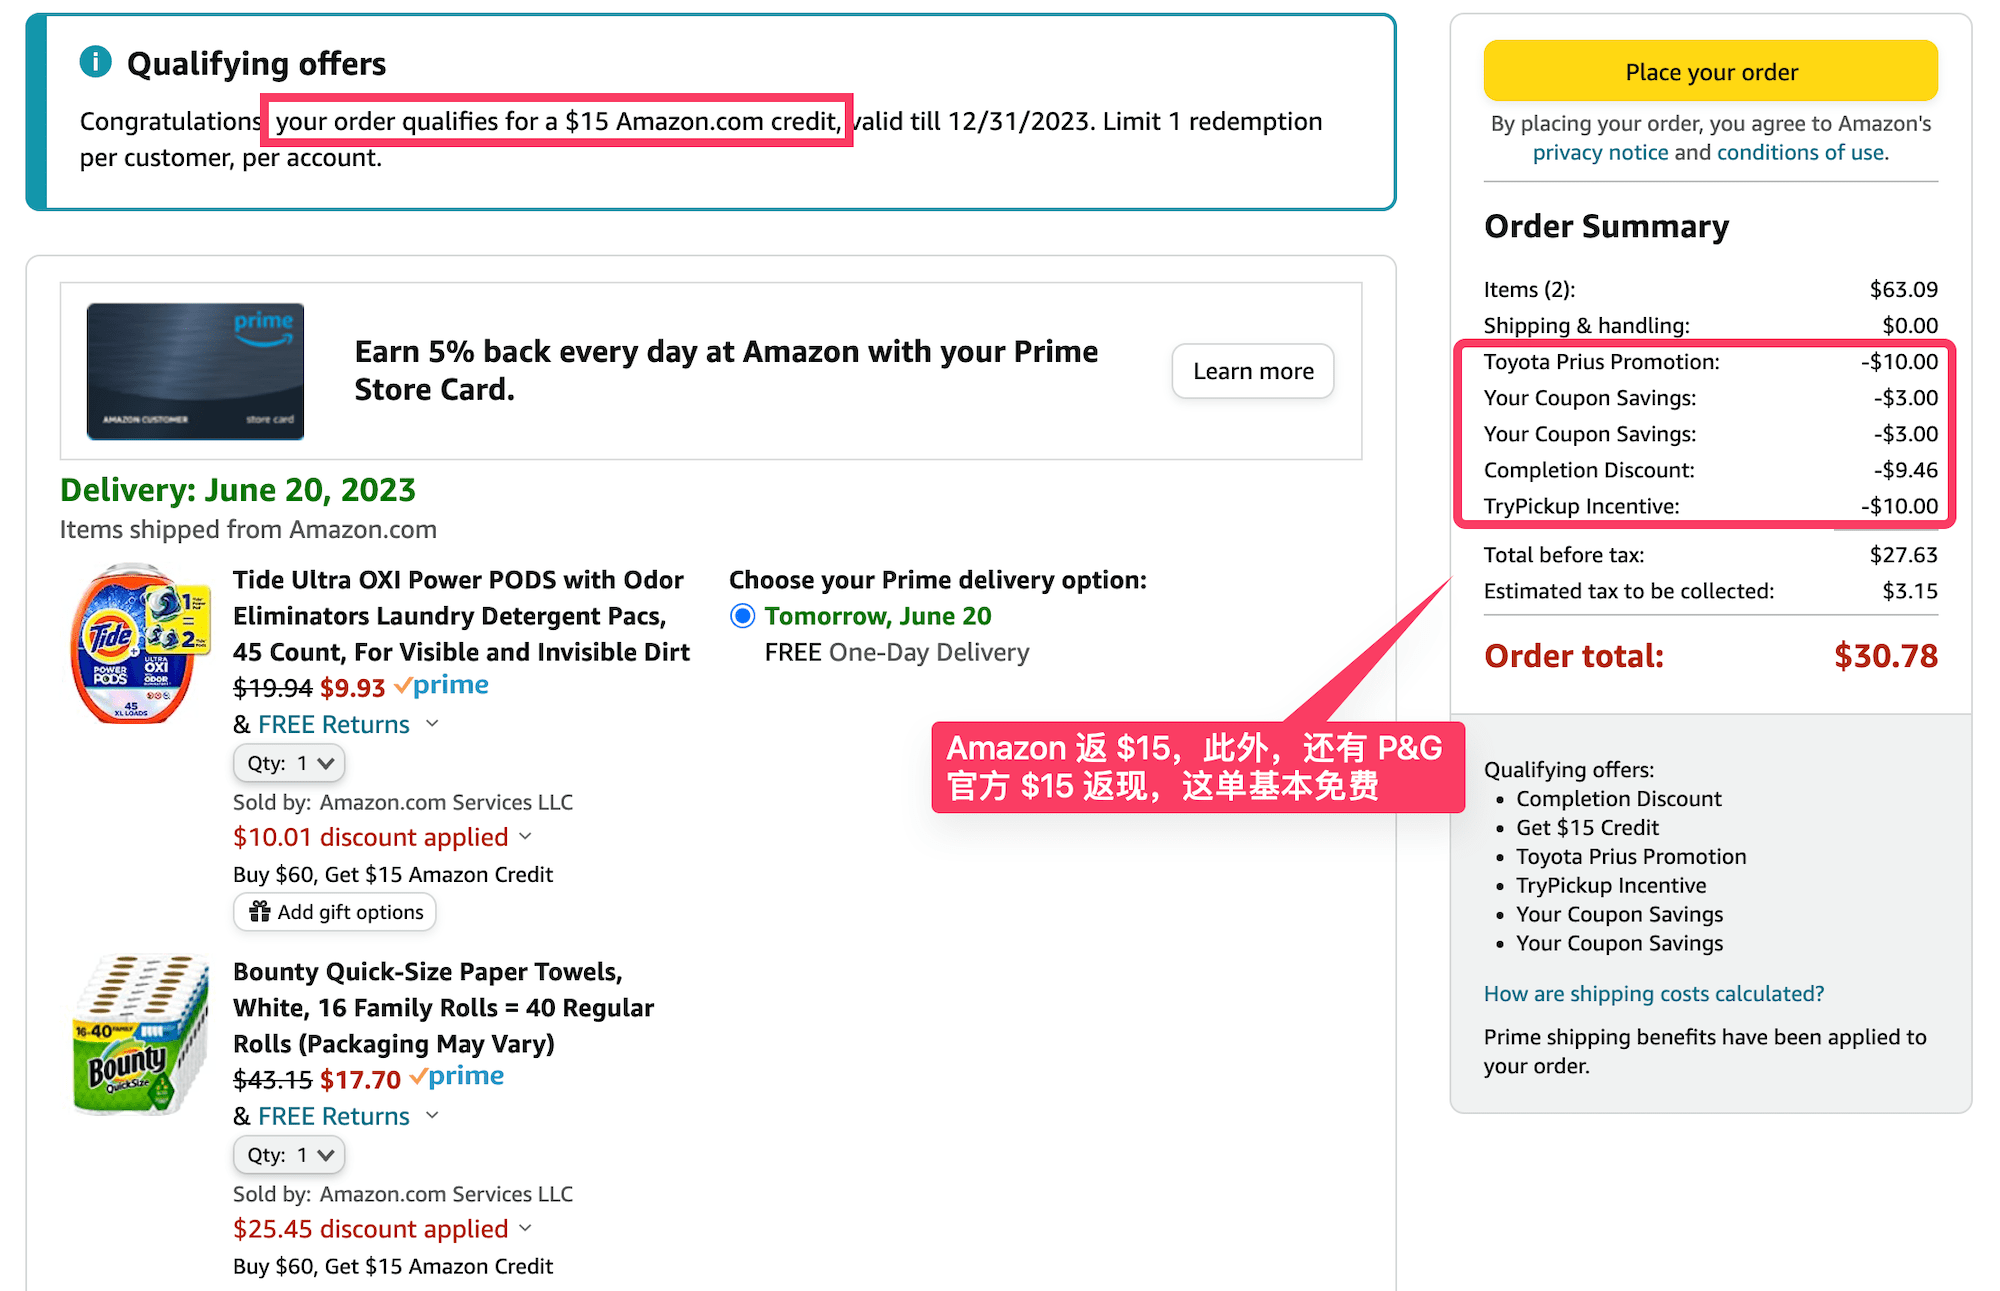The width and height of the screenshot is (2000, 1291).
Task: Expand FREE Returns details for Tide pods
Action: pyautogui.click(x=432, y=723)
